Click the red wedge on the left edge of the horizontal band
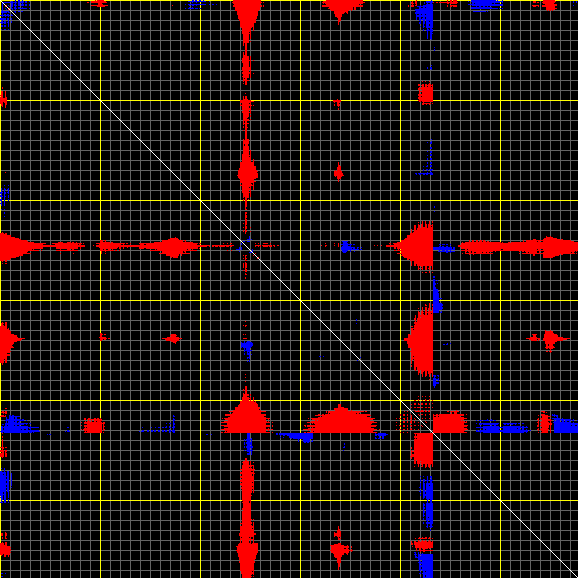Image resolution: width=578 pixels, height=578 pixels. pyautogui.click(x=17, y=246)
